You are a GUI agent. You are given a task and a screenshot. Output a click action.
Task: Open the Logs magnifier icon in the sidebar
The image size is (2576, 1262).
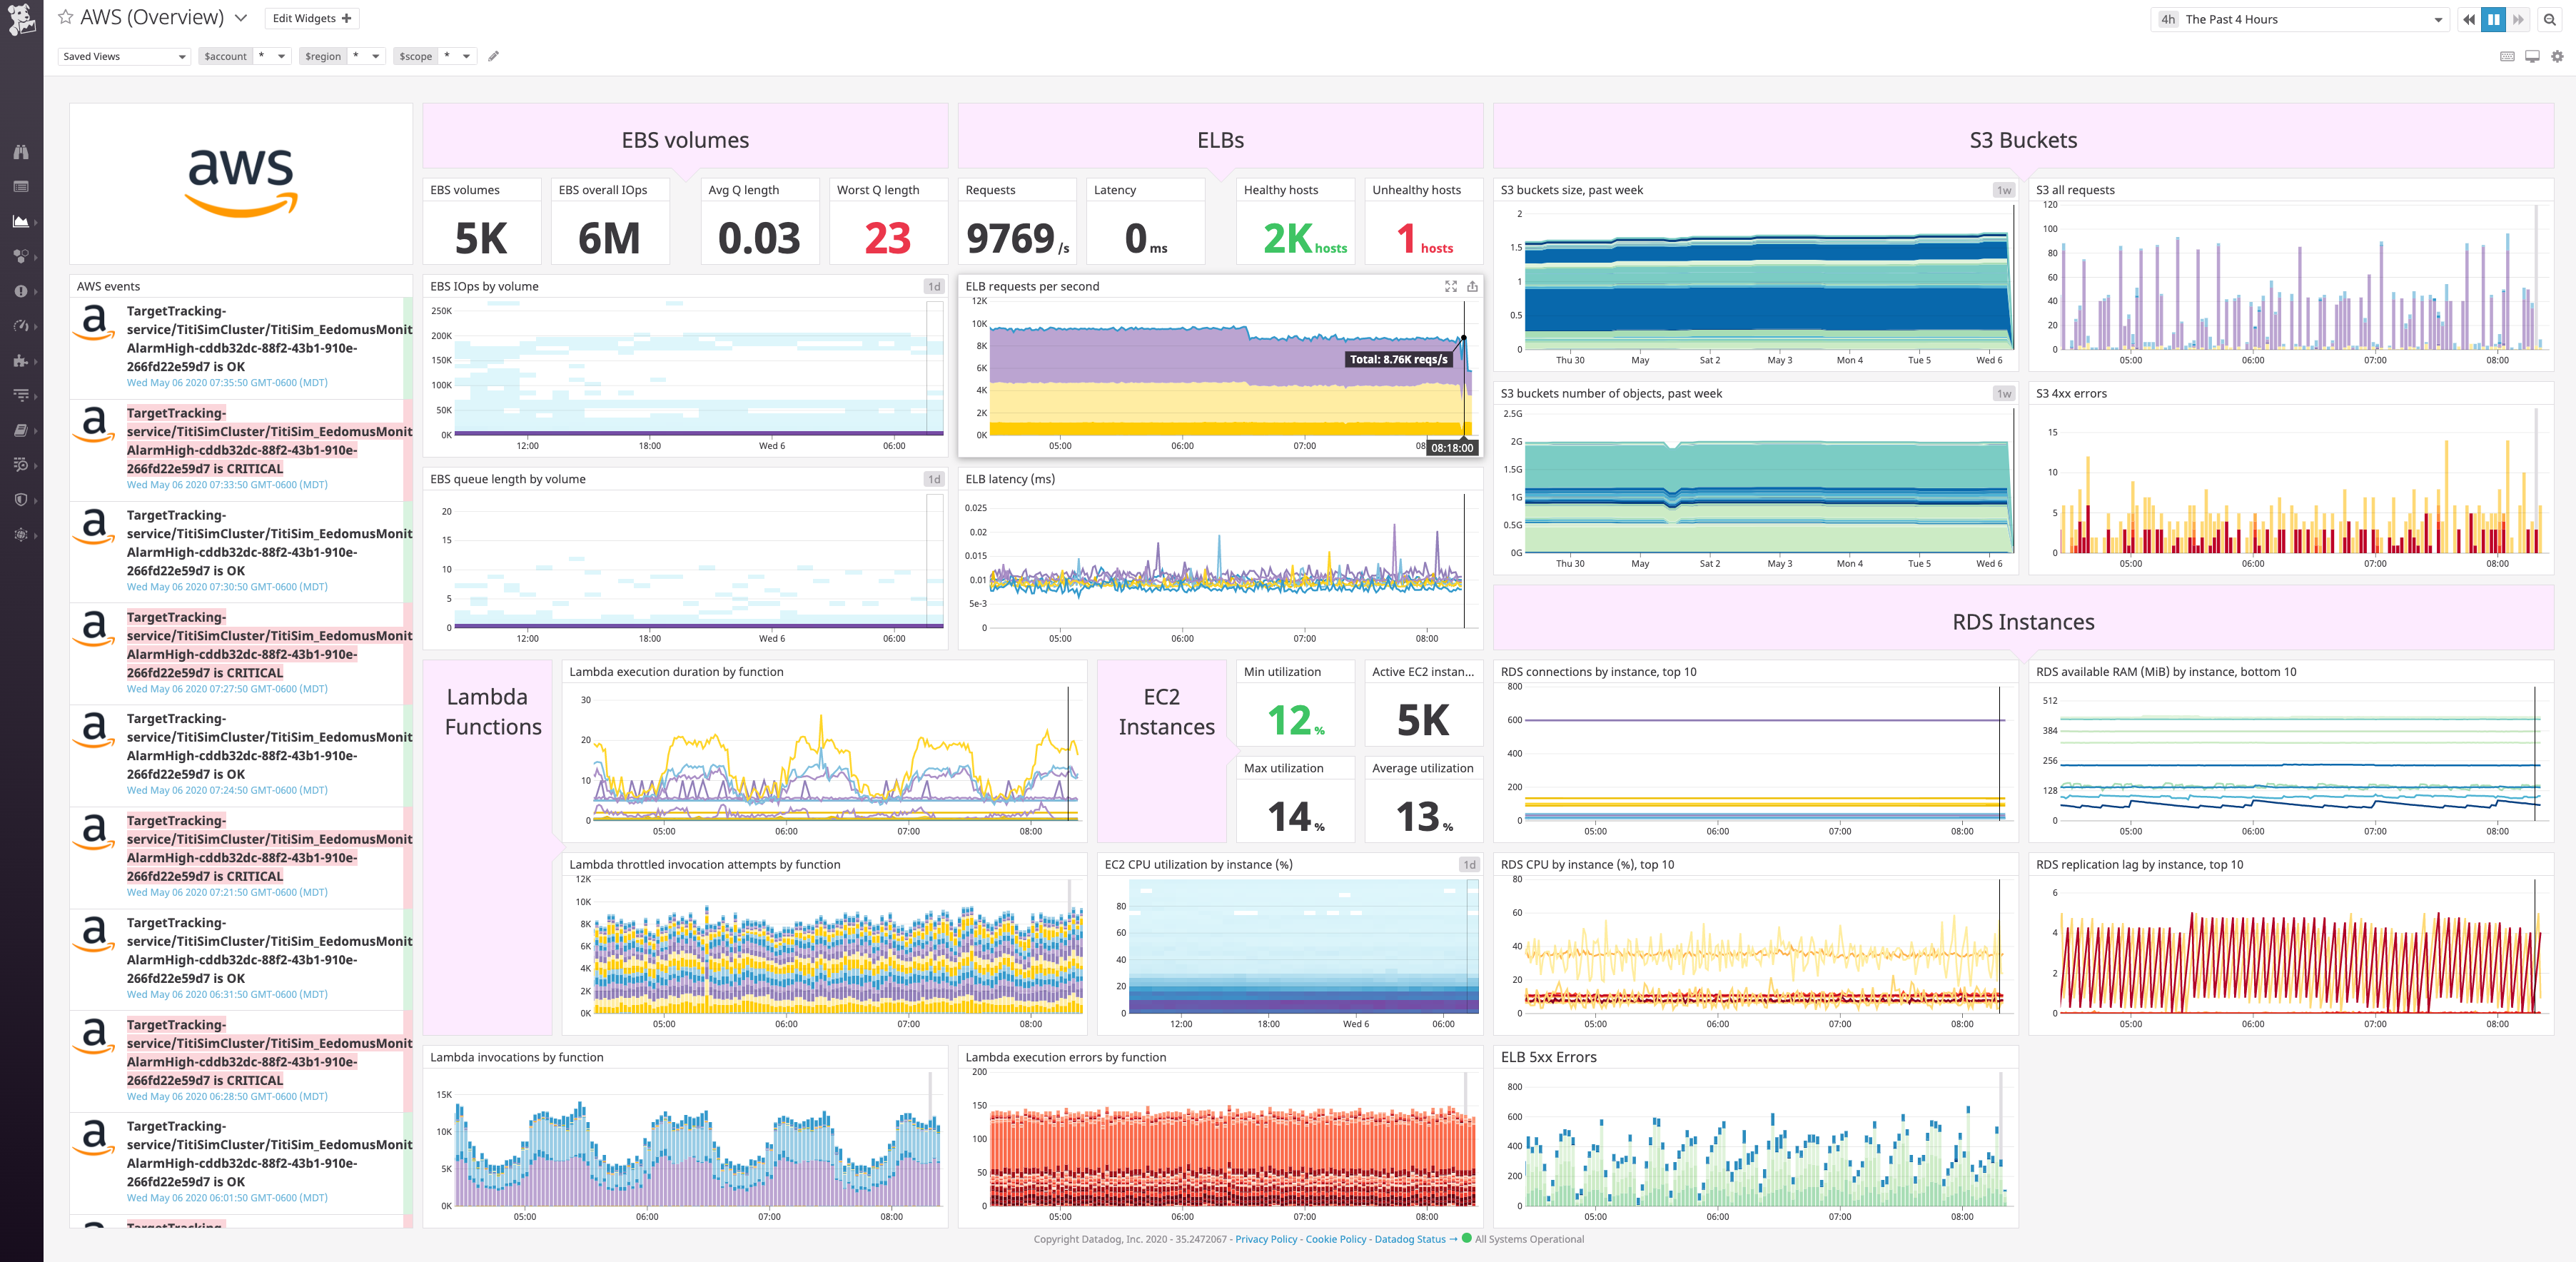click(x=21, y=464)
